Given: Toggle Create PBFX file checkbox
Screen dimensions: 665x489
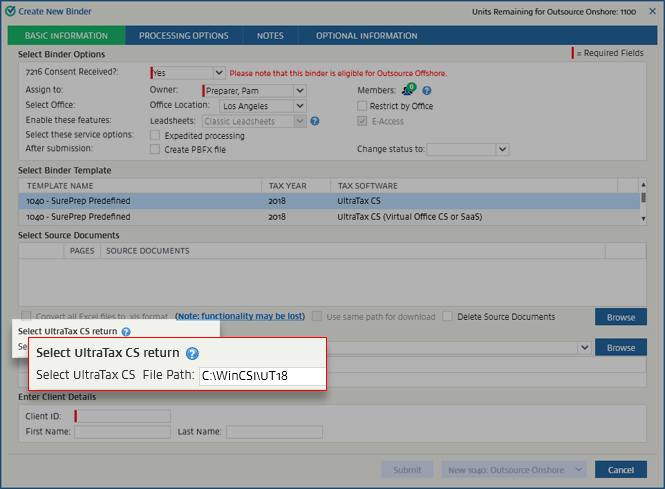Looking at the screenshot, I should tap(155, 149).
